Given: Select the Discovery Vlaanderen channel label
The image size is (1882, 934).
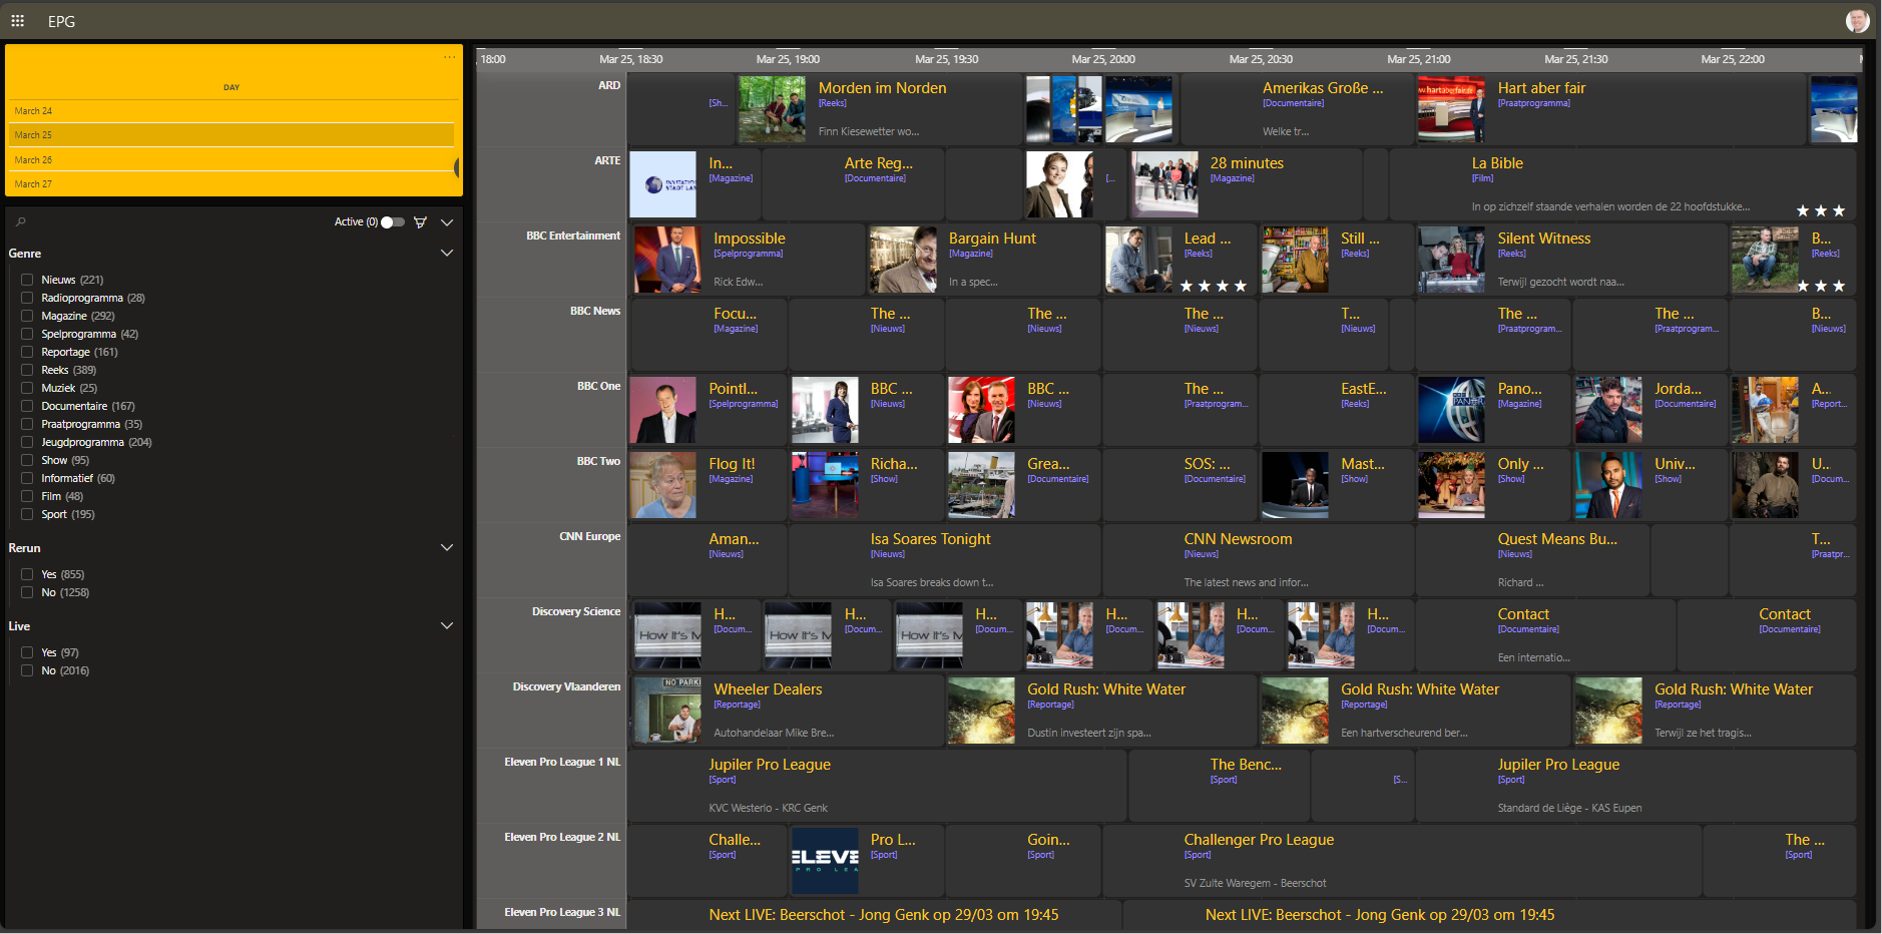Looking at the screenshot, I should pyautogui.click(x=566, y=687).
